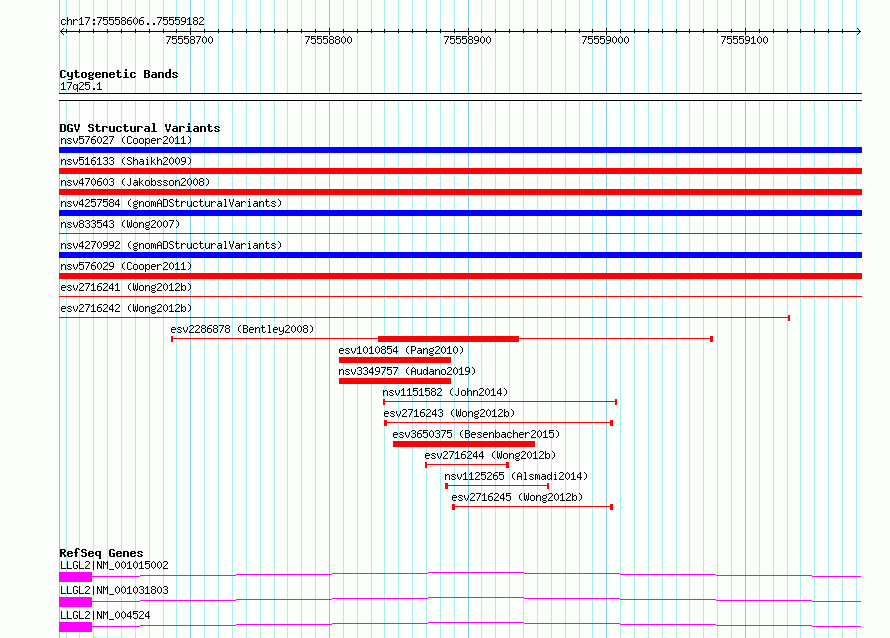Viewport: 890px width, 638px height.
Task: Click the Cytogenetic Bands track title
Action: 119,74
